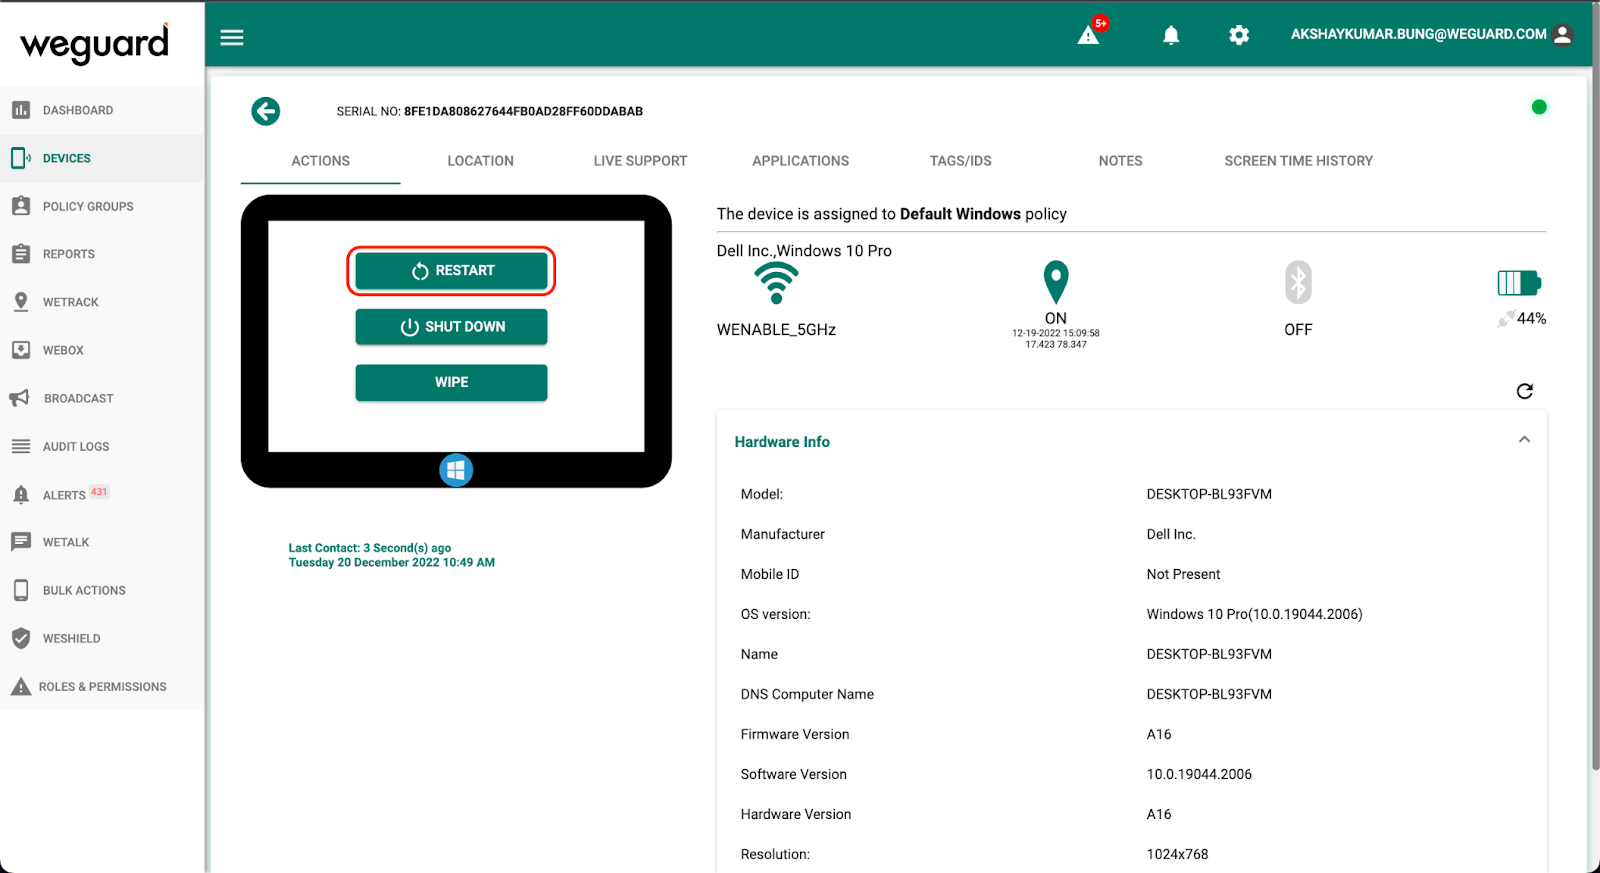Click the WeShield shield icon
The height and width of the screenshot is (873, 1600).
[21, 638]
